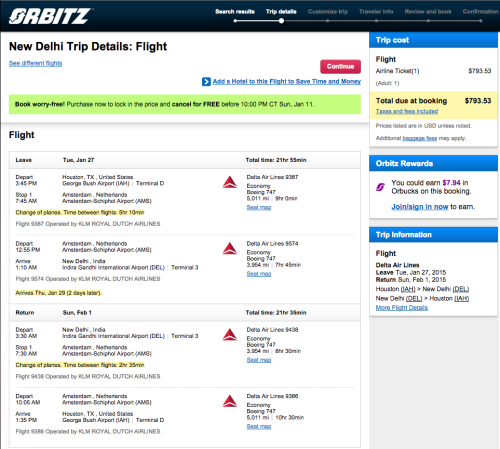Click 'Arrives Thu, Jan 29 (2 days later)' notice
Viewport: 500px width, 449px height.
click(x=58, y=293)
